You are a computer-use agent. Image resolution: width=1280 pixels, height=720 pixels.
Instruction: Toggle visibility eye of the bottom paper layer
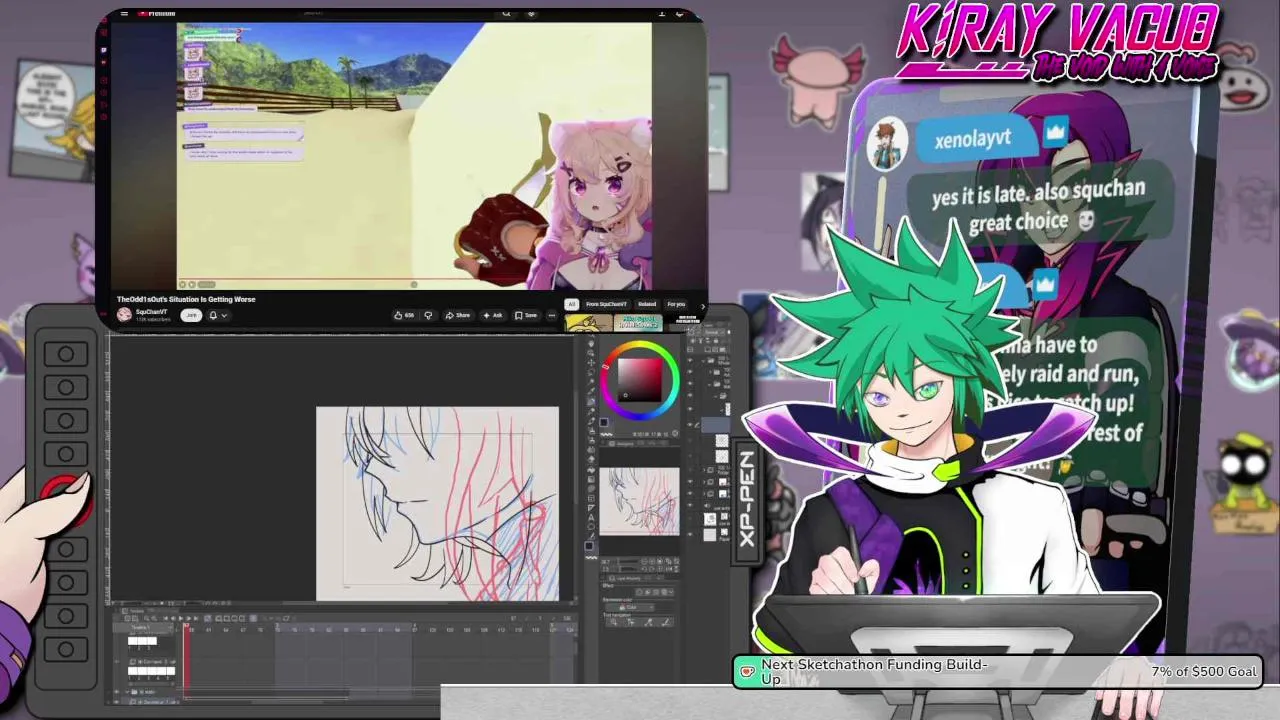[690, 534]
